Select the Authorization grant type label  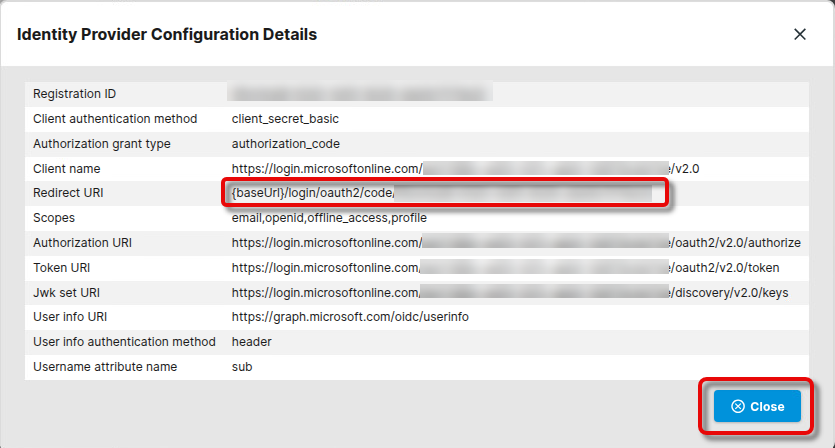[101, 144]
